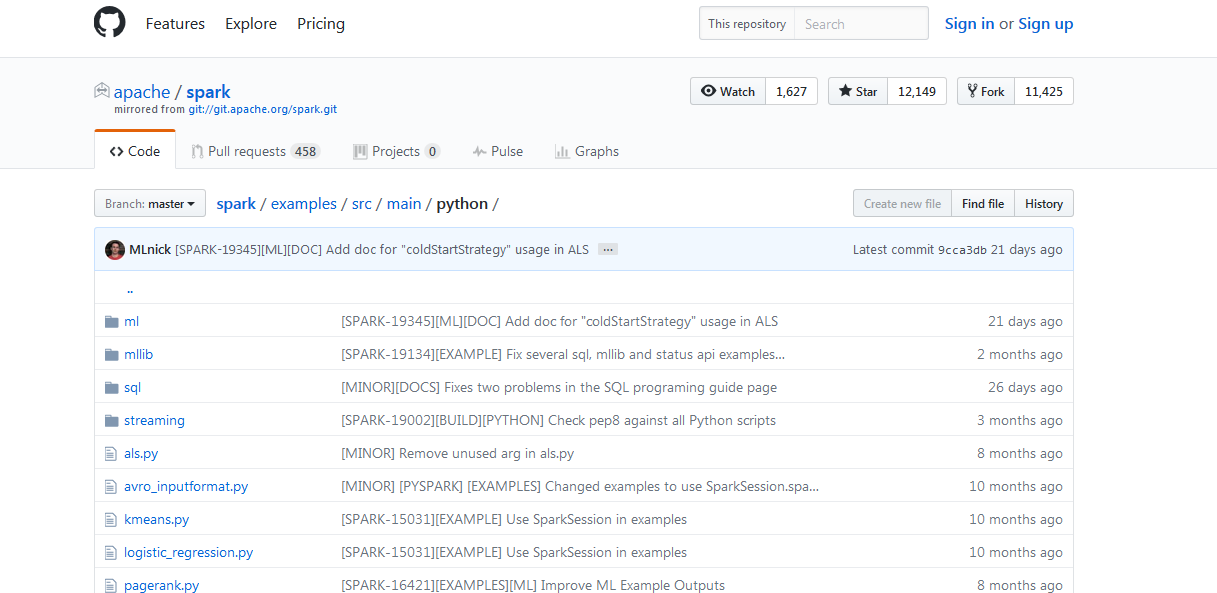Open Check pep8 commit message link
Viewport: 1217px width, 593px height.
tap(558, 420)
